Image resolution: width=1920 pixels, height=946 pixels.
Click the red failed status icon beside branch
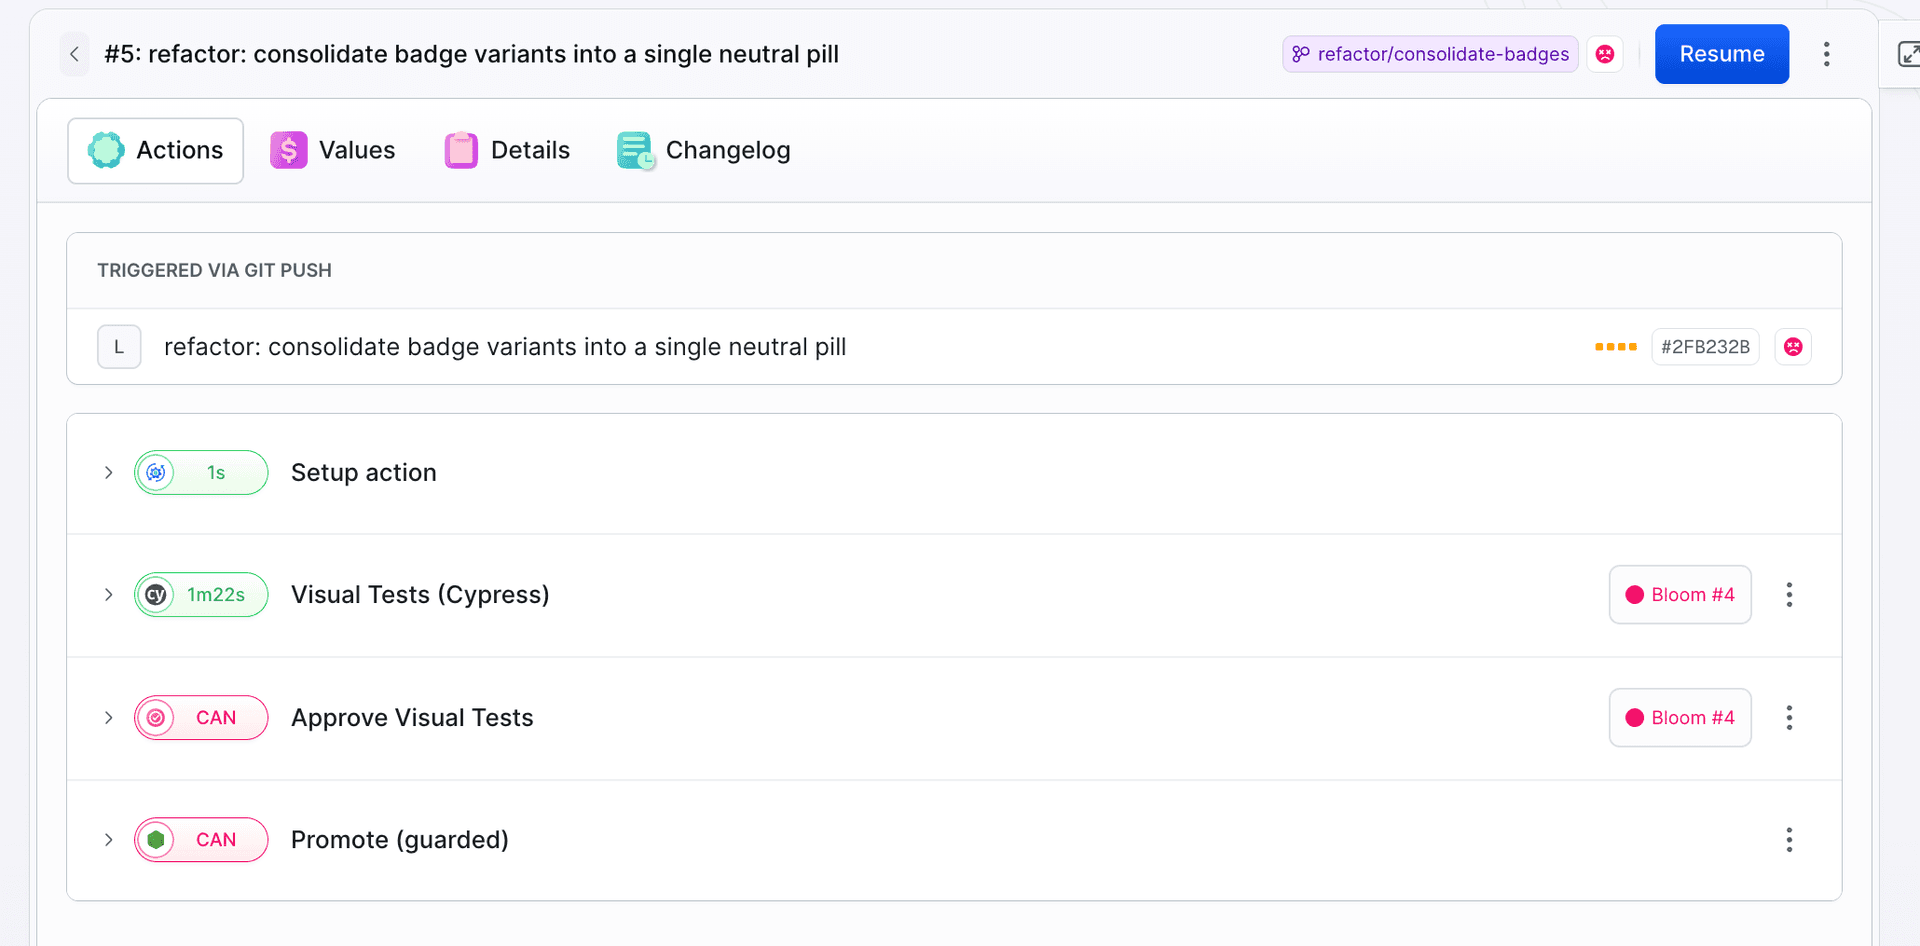coord(1605,54)
